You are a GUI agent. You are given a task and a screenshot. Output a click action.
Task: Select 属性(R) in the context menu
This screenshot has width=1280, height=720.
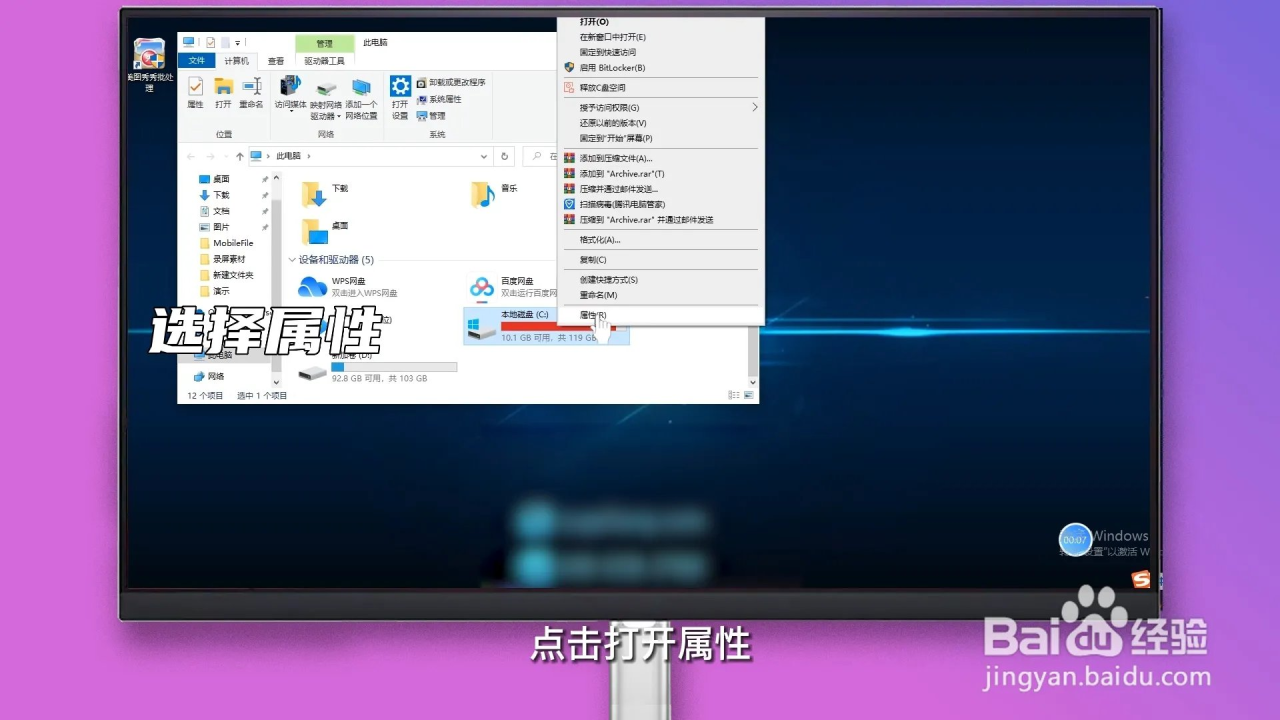593,315
